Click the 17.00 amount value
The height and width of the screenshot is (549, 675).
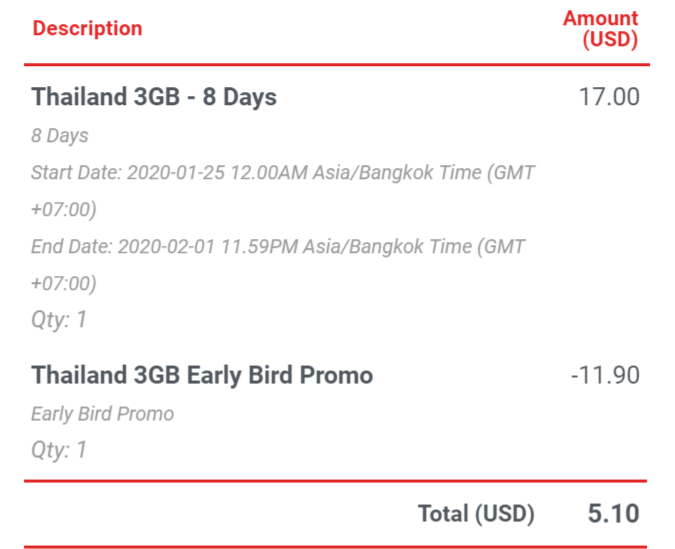pos(609,96)
